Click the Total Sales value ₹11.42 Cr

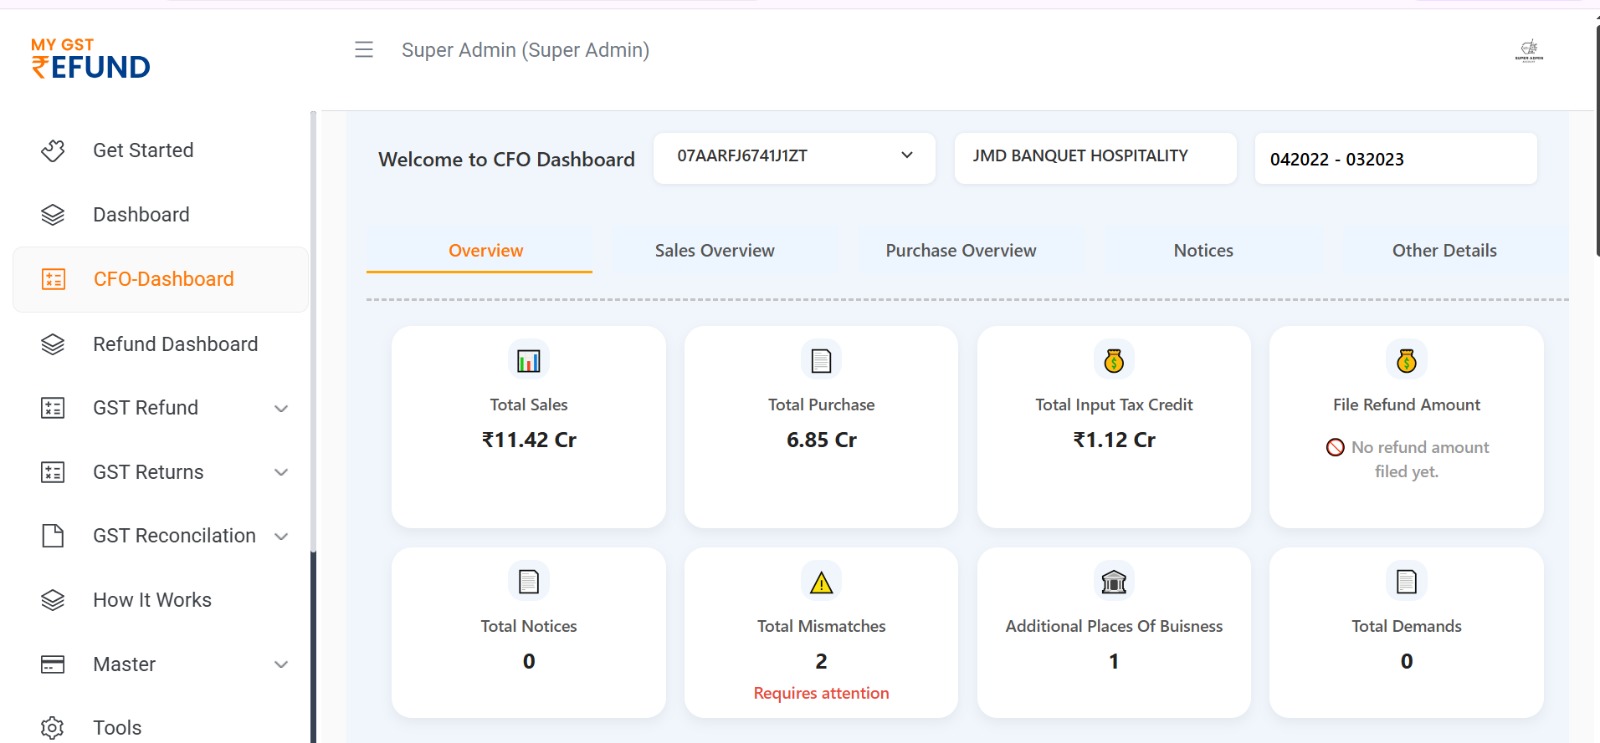point(529,440)
